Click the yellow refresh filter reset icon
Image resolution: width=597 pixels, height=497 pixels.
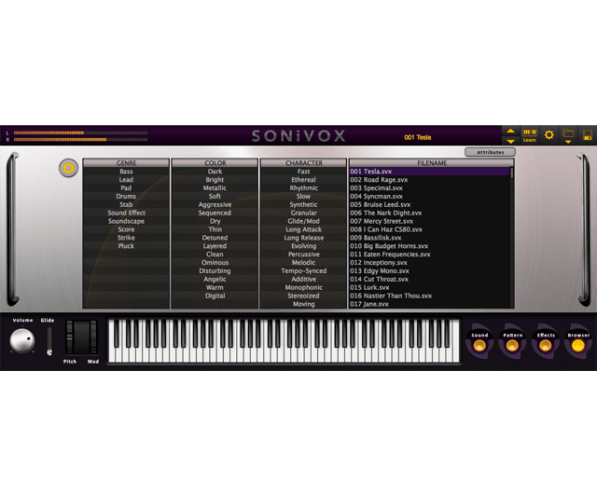pos(69,168)
